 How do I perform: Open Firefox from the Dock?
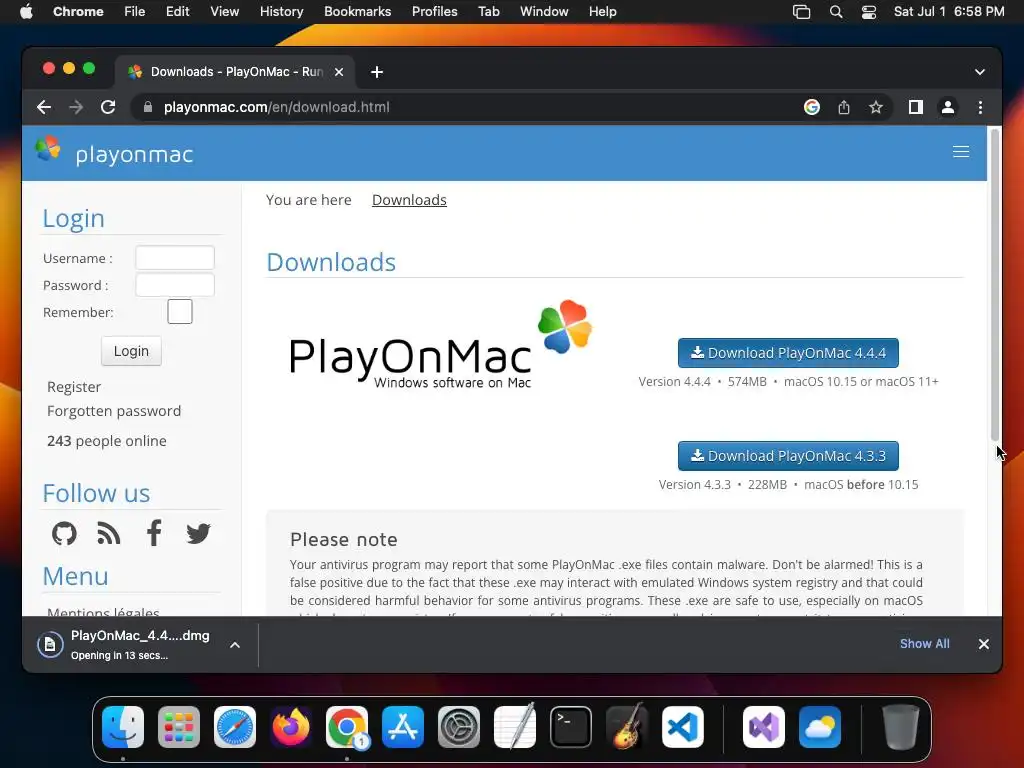tap(291, 727)
